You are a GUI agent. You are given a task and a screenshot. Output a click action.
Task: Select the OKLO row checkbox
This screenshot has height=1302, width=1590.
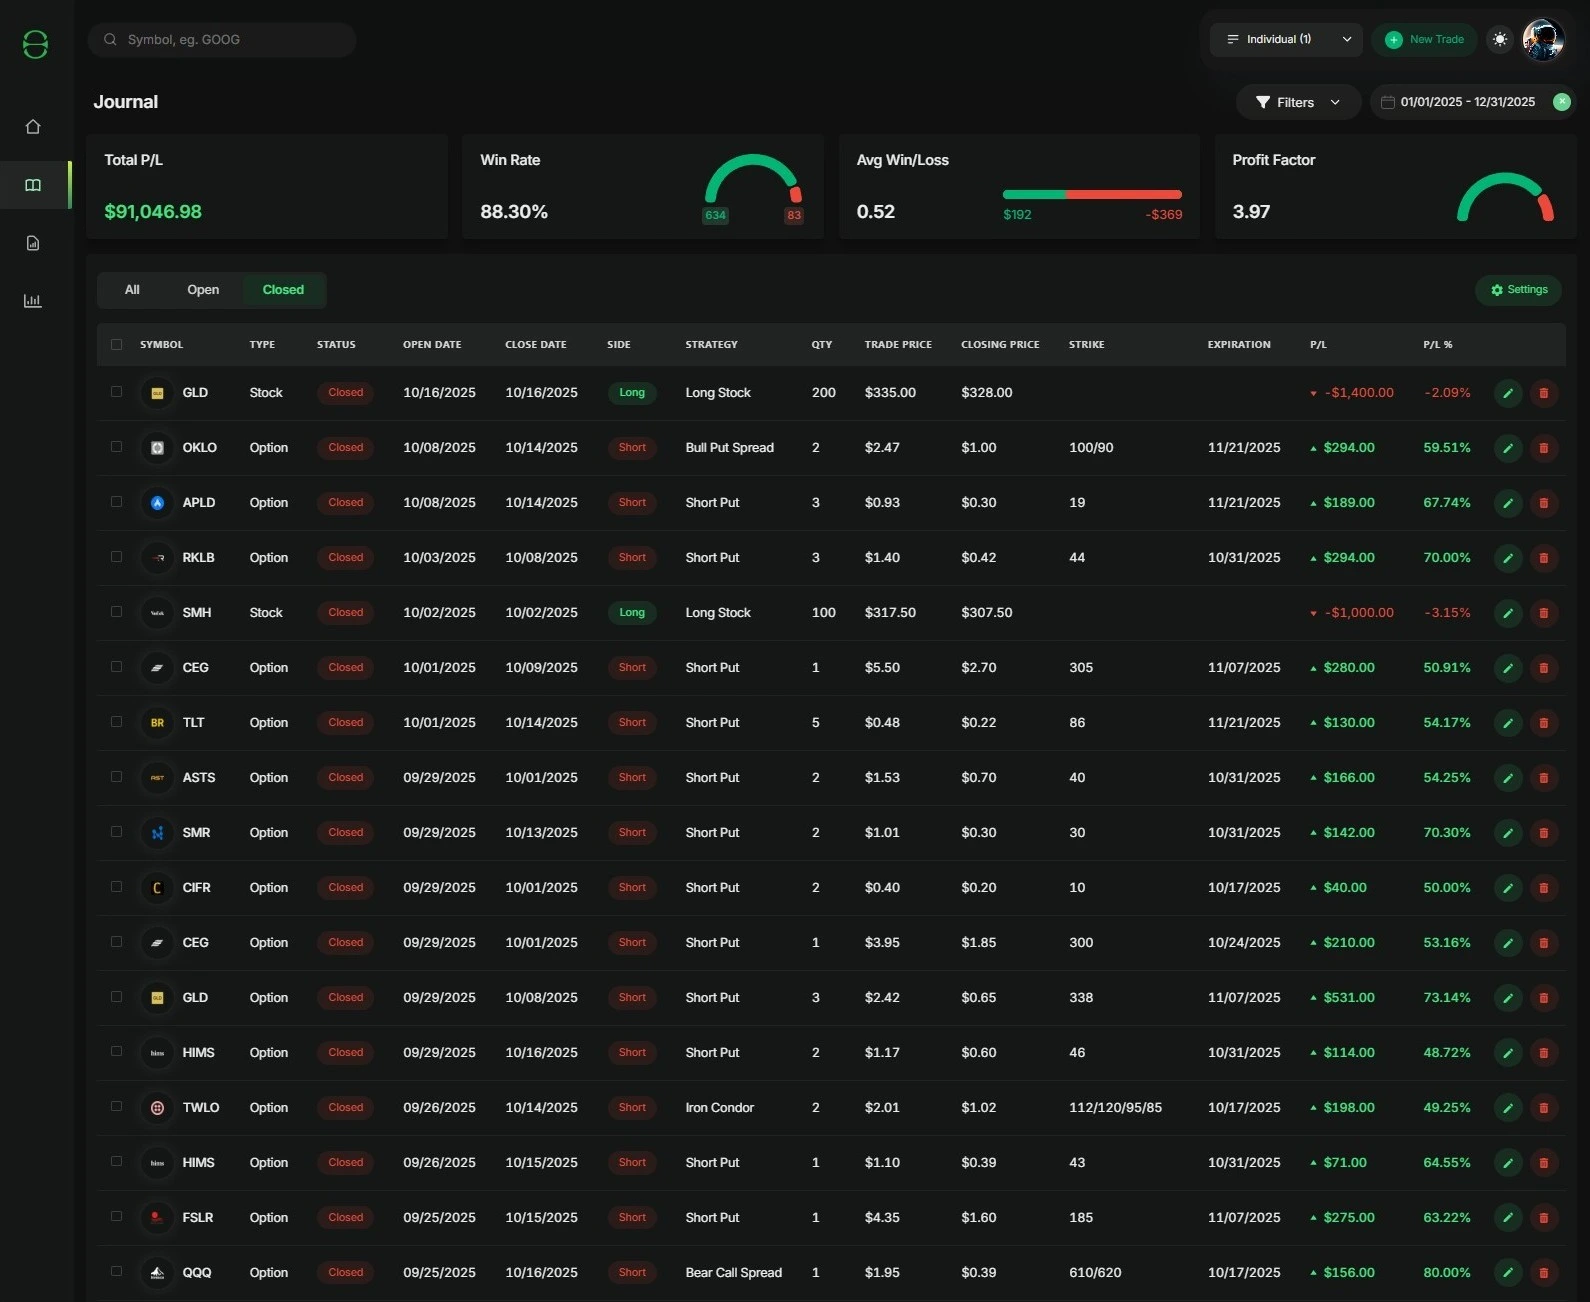click(117, 447)
